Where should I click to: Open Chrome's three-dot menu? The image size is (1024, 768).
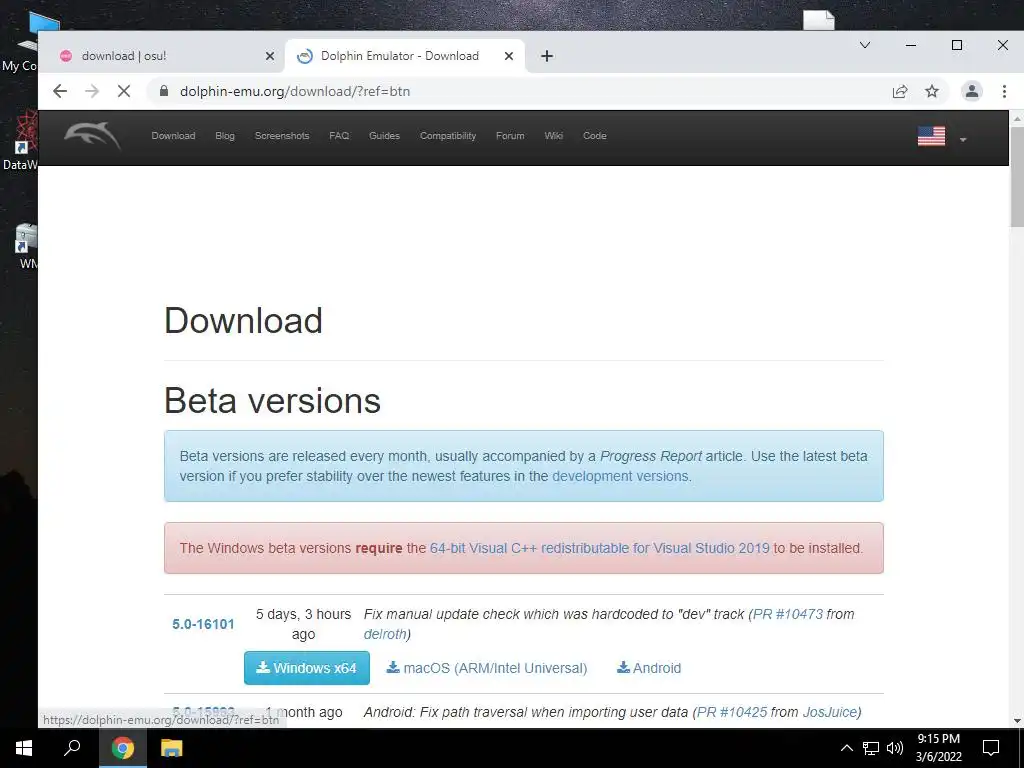[x=1004, y=91]
